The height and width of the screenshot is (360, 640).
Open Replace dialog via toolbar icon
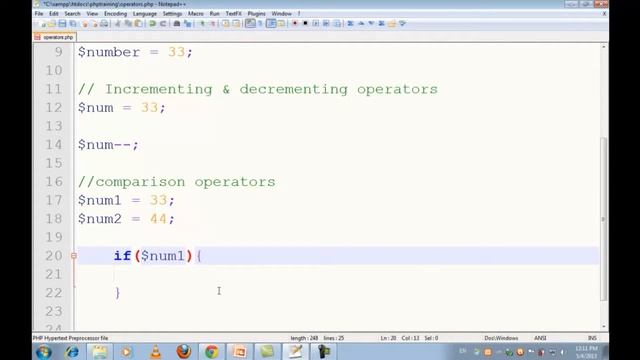[x=187, y=24]
